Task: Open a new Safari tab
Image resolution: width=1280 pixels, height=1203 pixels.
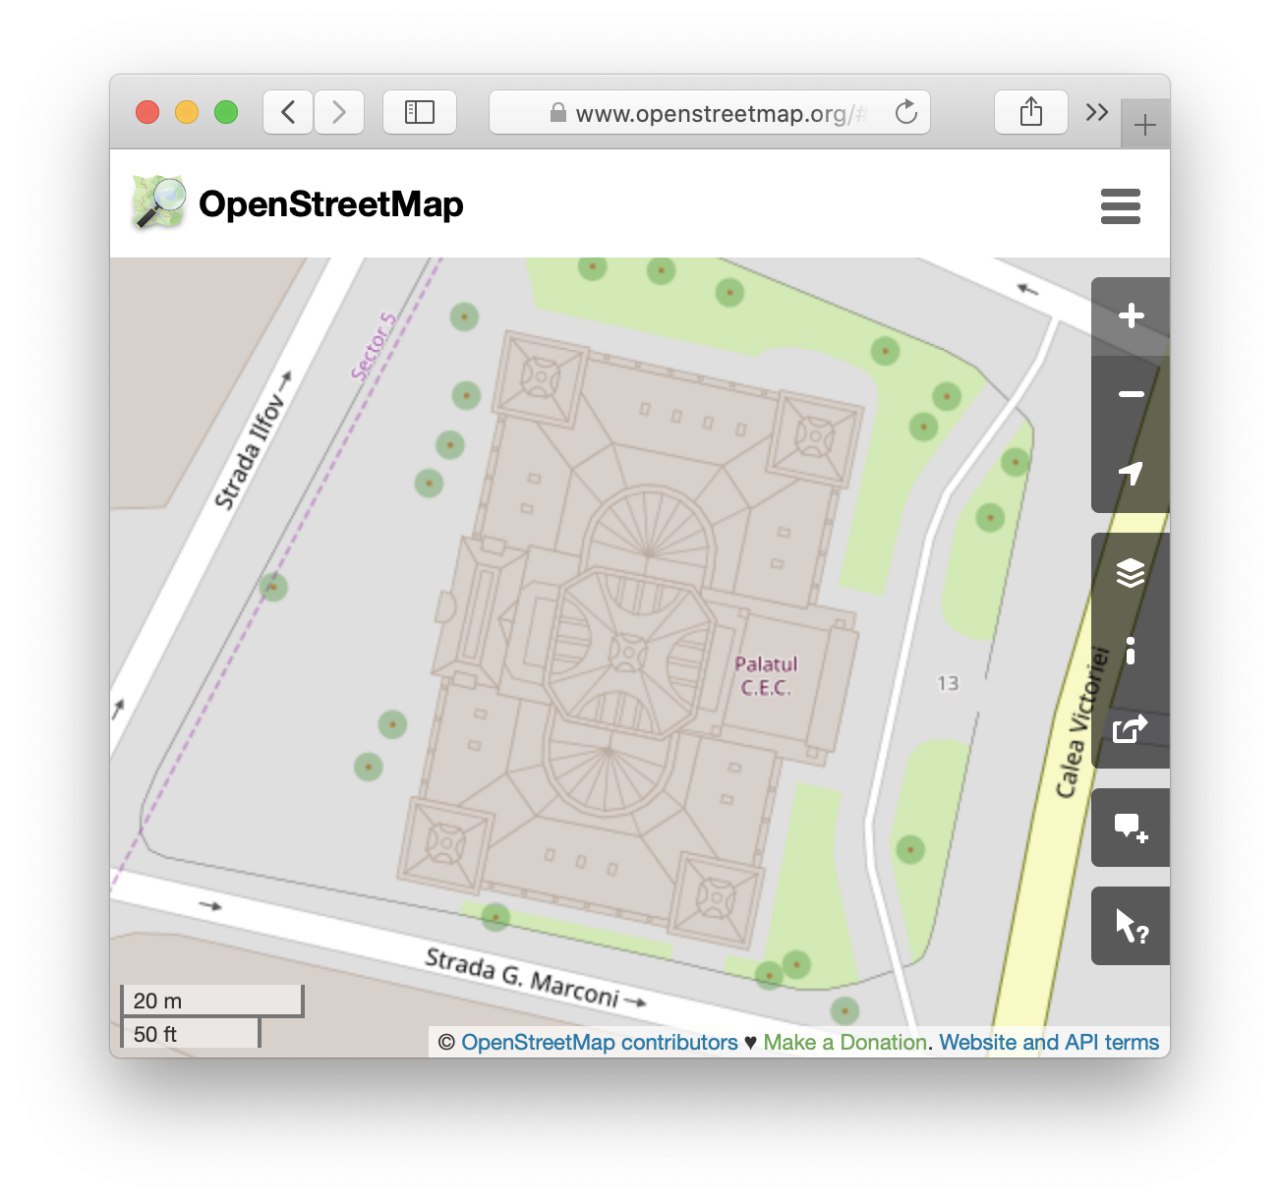Action: coord(1145,125)
